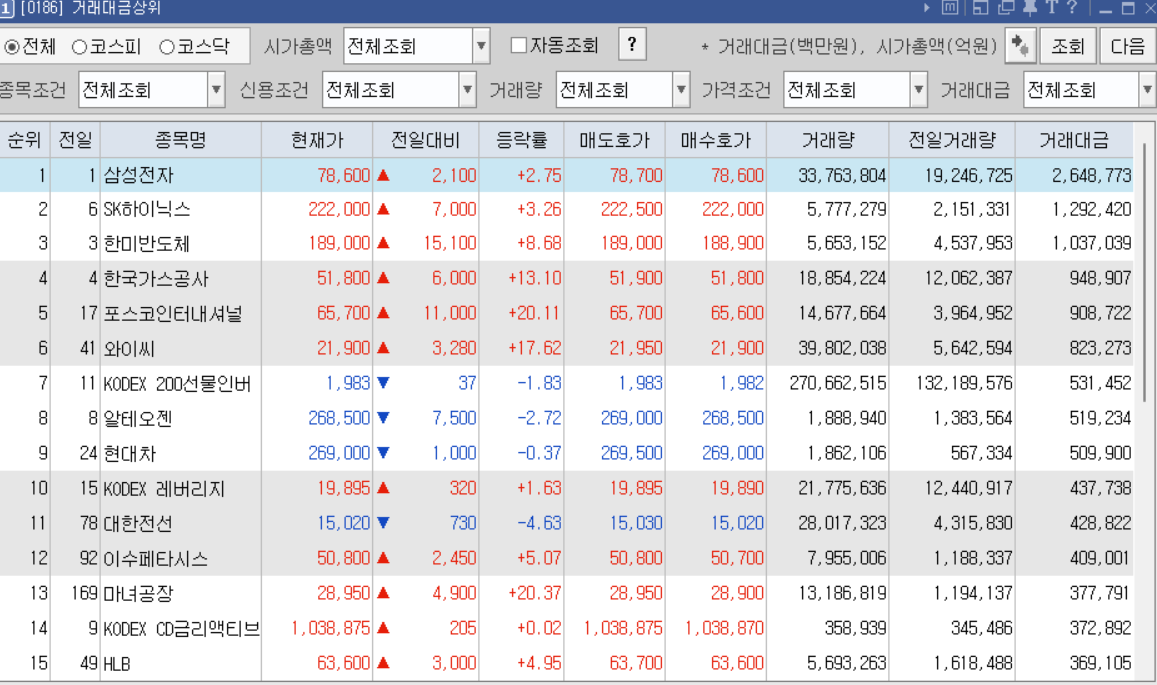Select the 이수페타시스 stock name
Image resolution: width=1157 pixels, height=685 pixels.
pos(155,559)
